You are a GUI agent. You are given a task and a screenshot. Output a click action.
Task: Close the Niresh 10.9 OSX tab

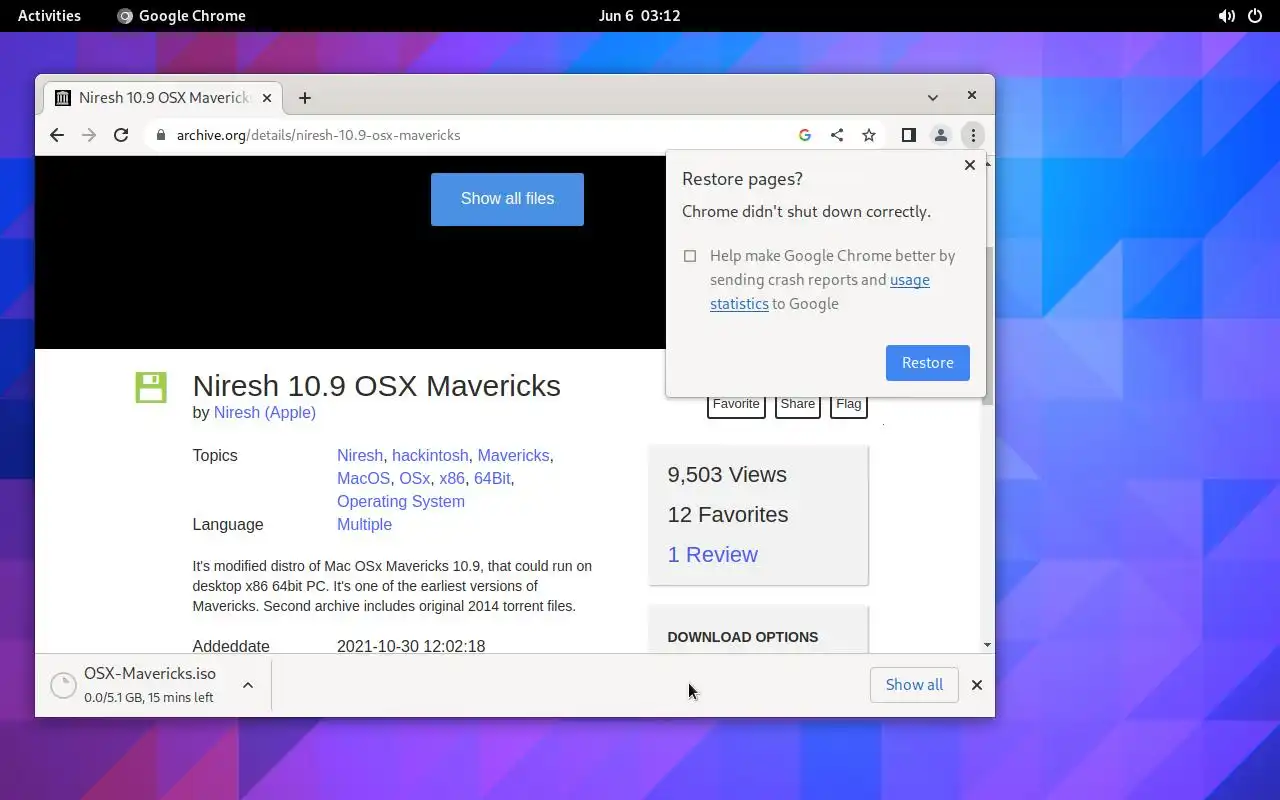point(267,97)
